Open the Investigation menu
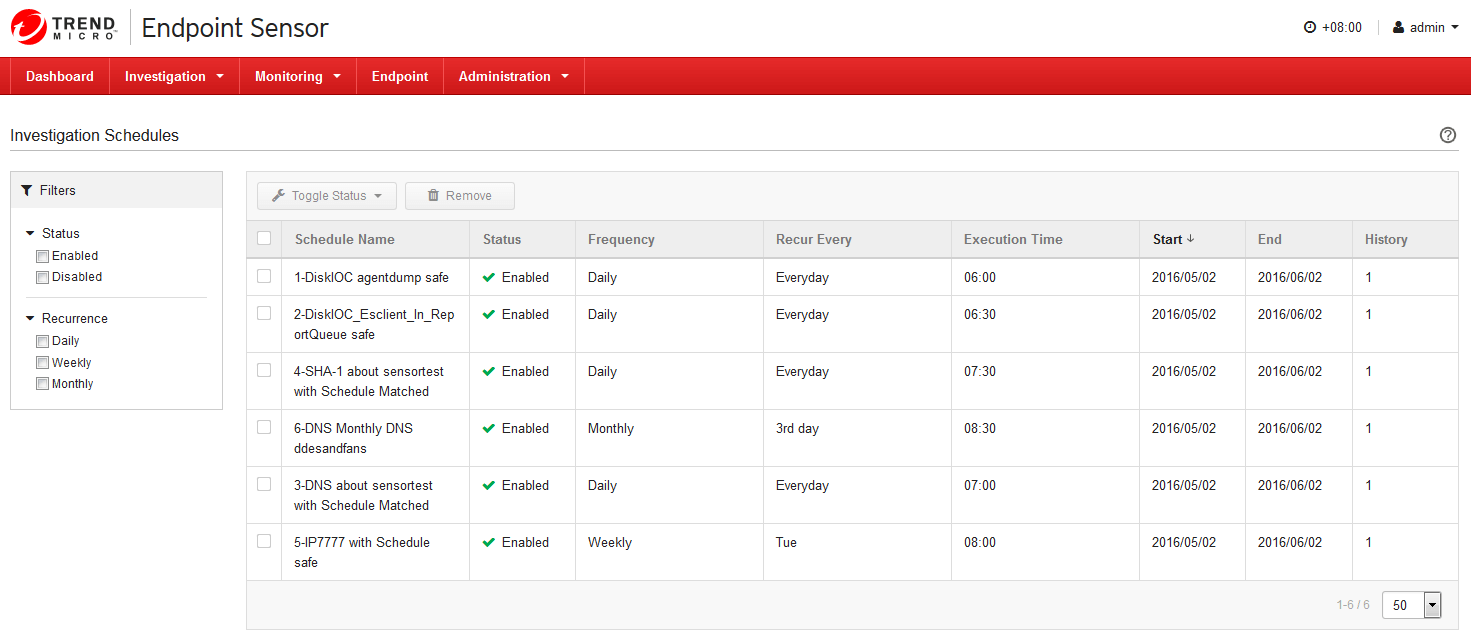The image size is (1471, 637). tap(174, 76)
